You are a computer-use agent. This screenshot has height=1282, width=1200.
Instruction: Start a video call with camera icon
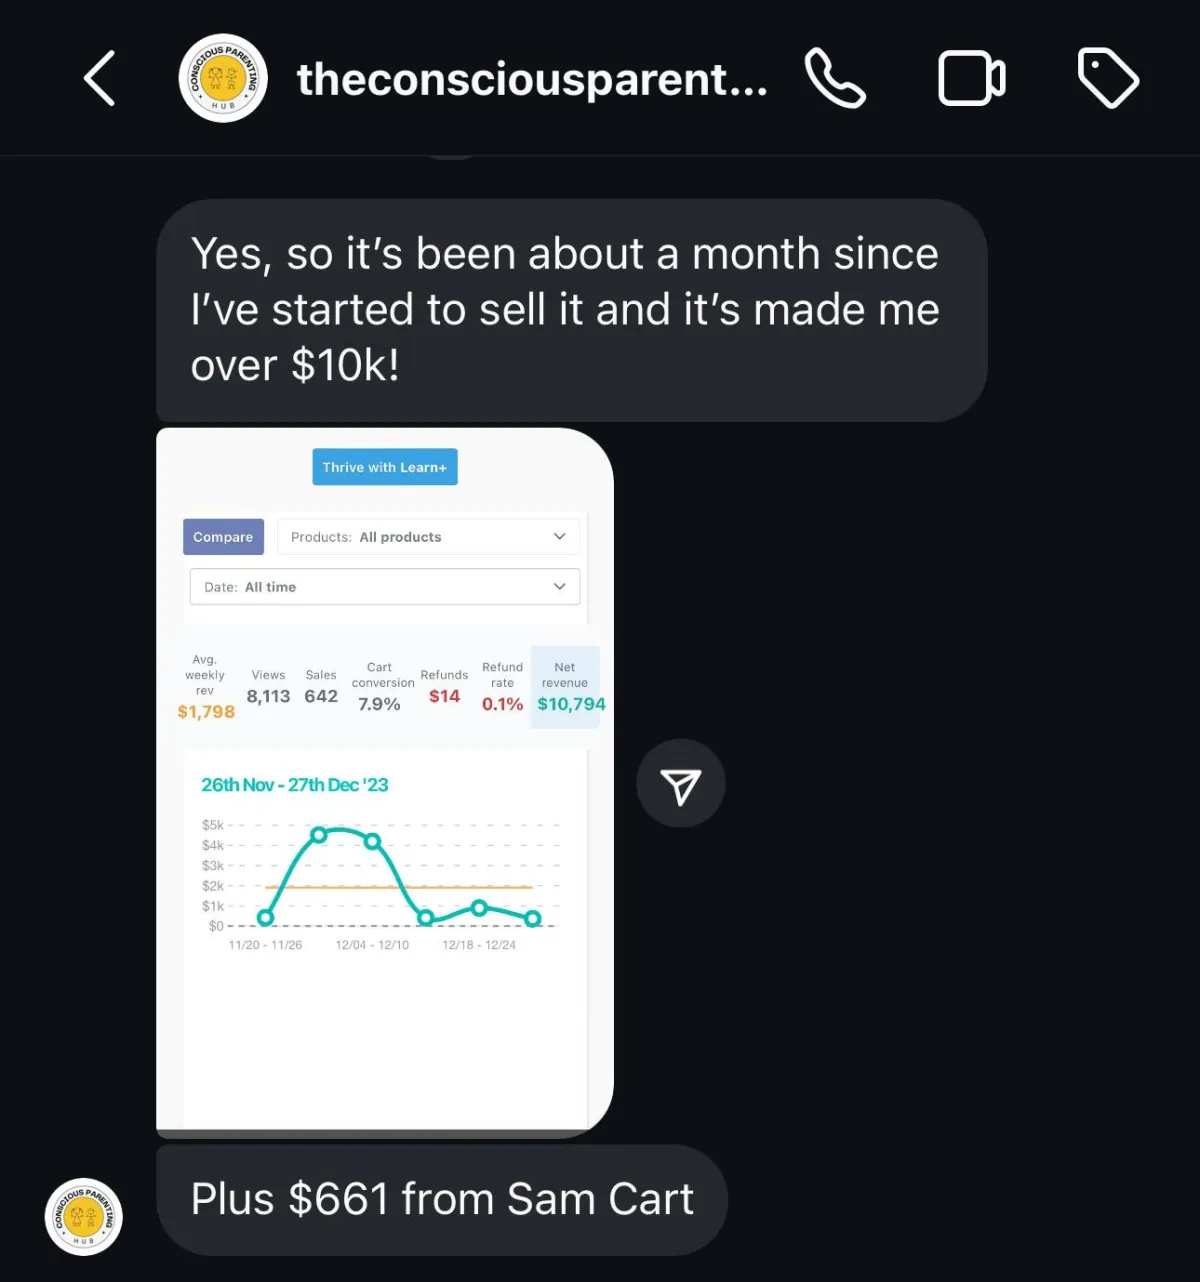tap(971, 78)
